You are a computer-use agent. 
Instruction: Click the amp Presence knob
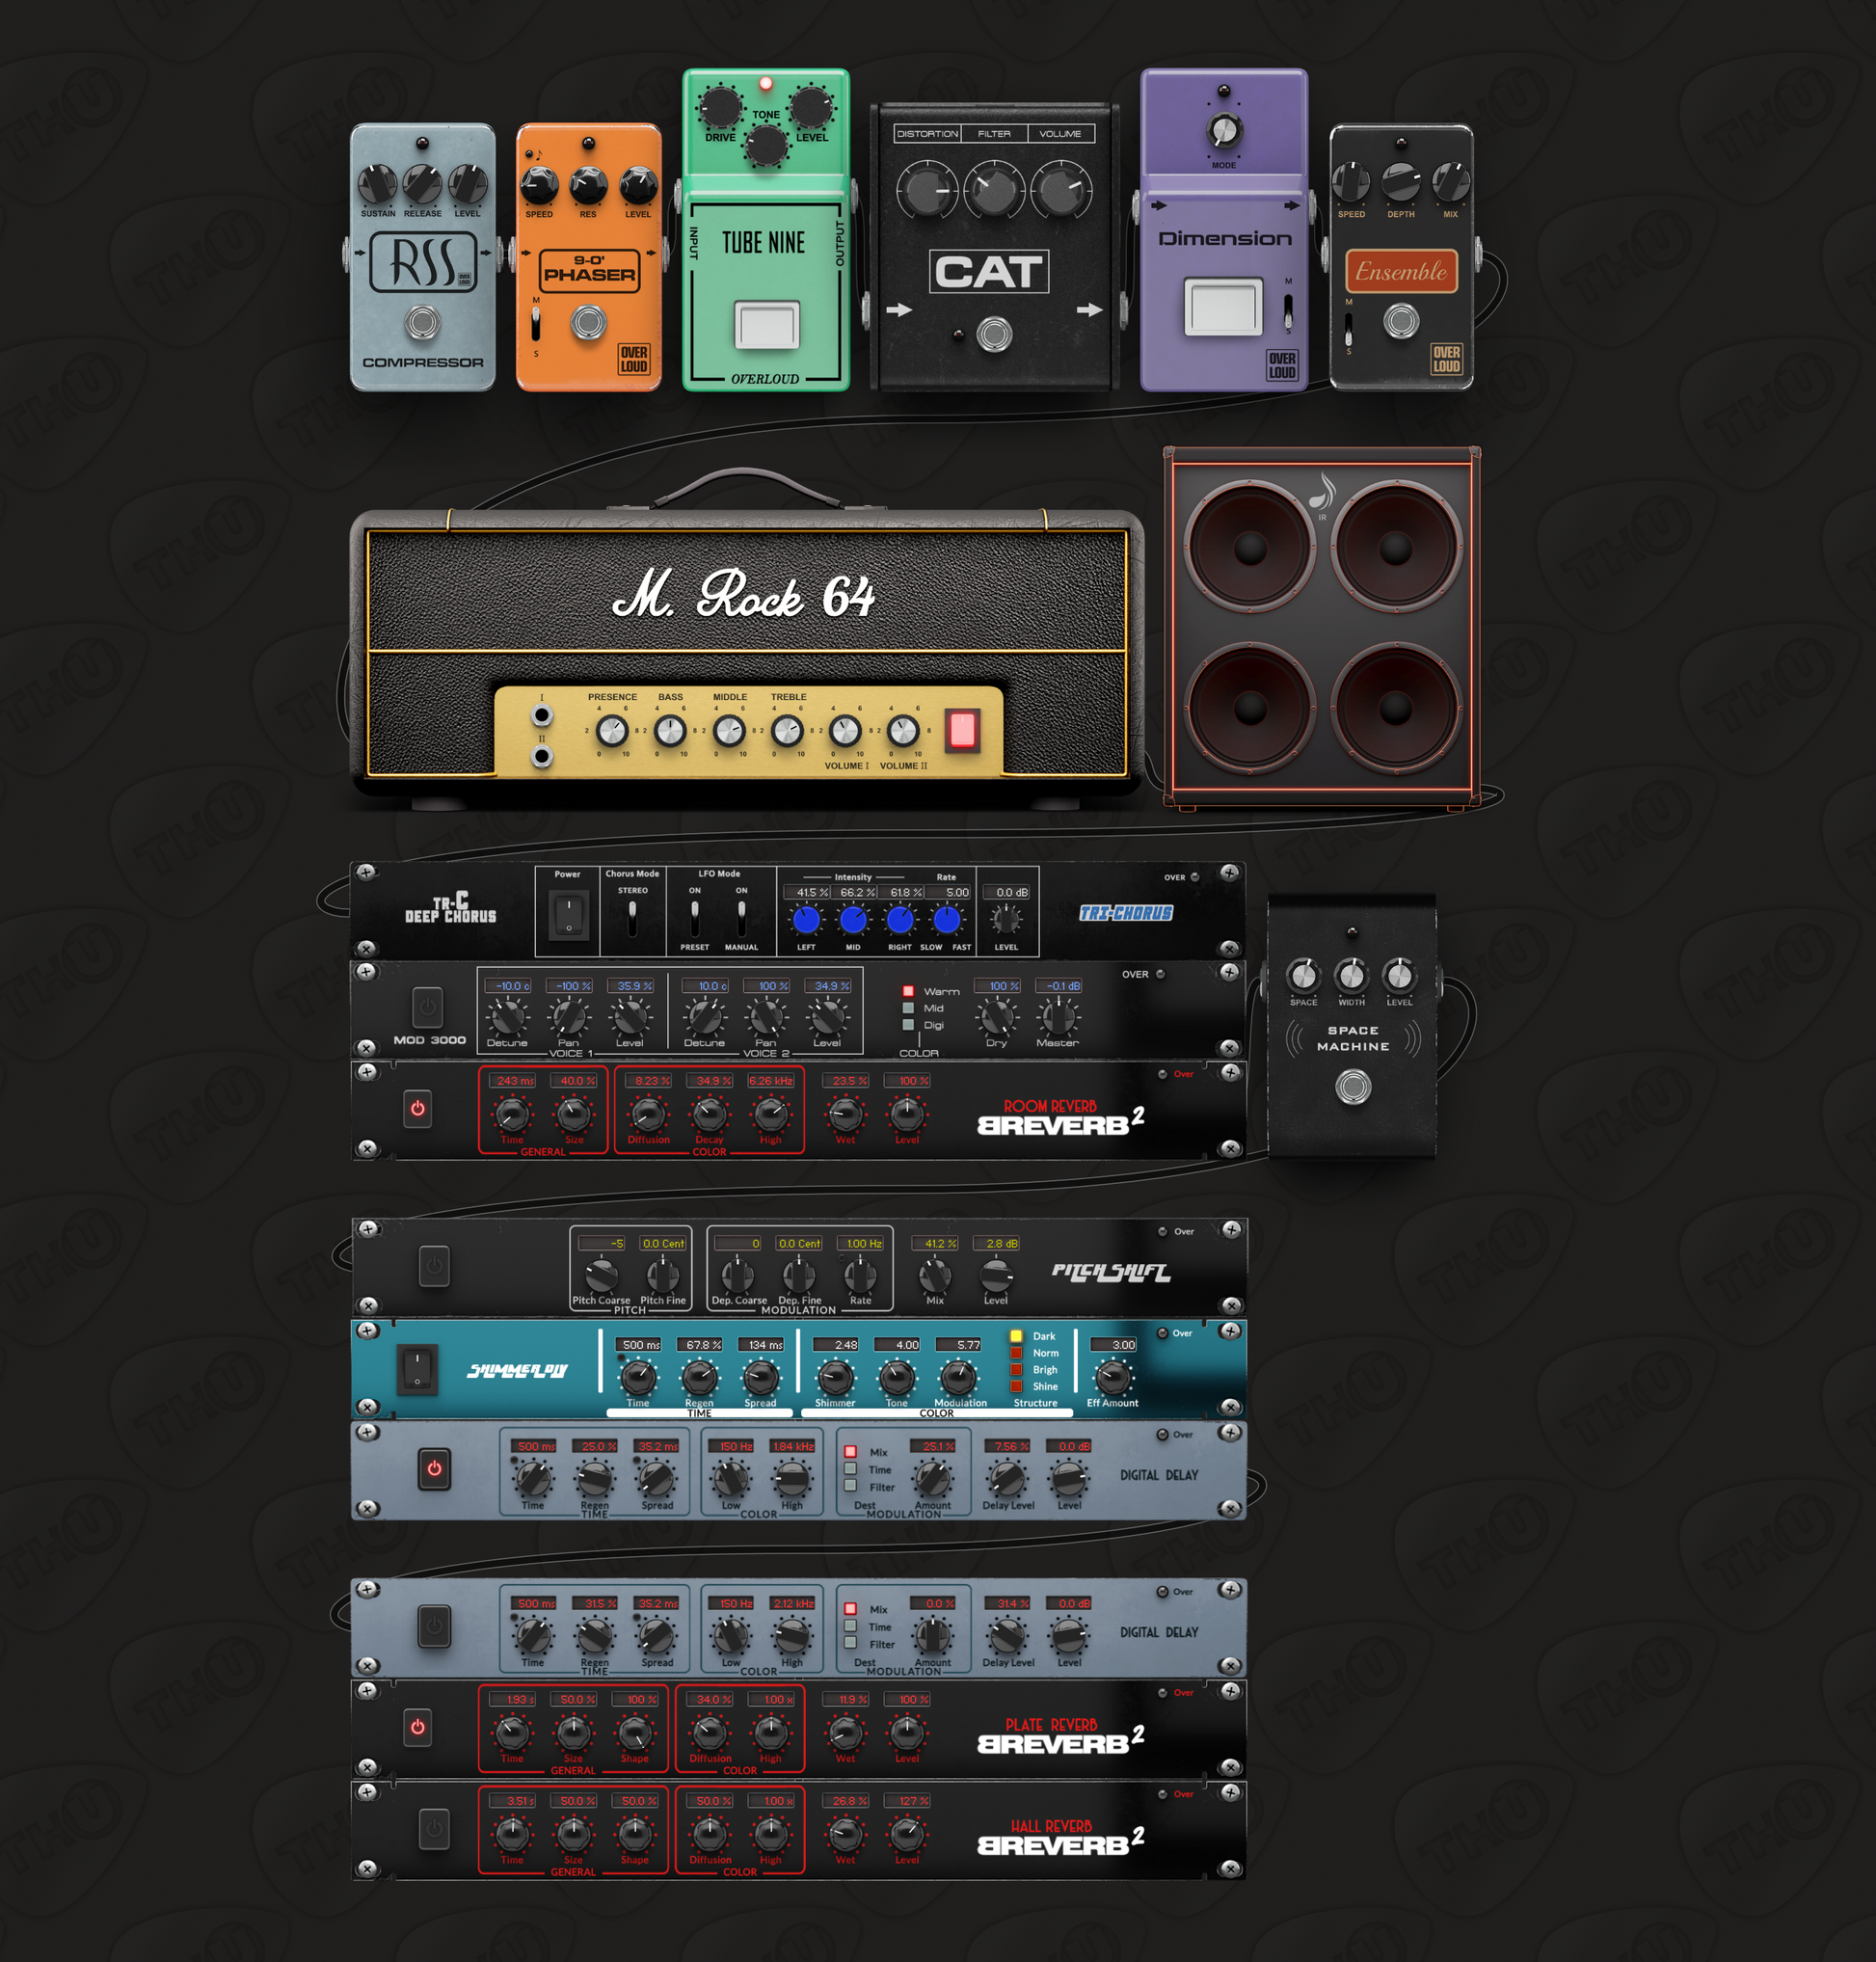click(612, 731)
